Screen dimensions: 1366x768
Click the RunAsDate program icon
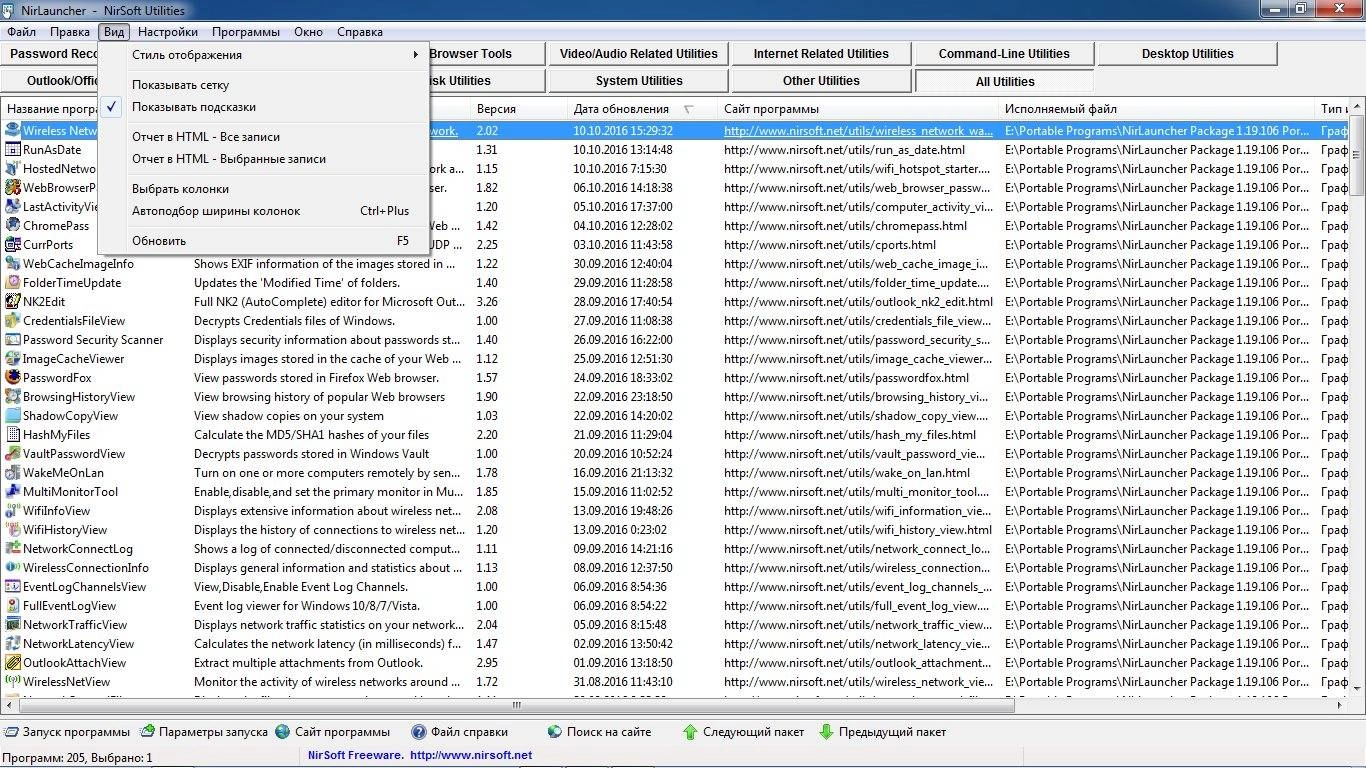(x=13, y=150)
